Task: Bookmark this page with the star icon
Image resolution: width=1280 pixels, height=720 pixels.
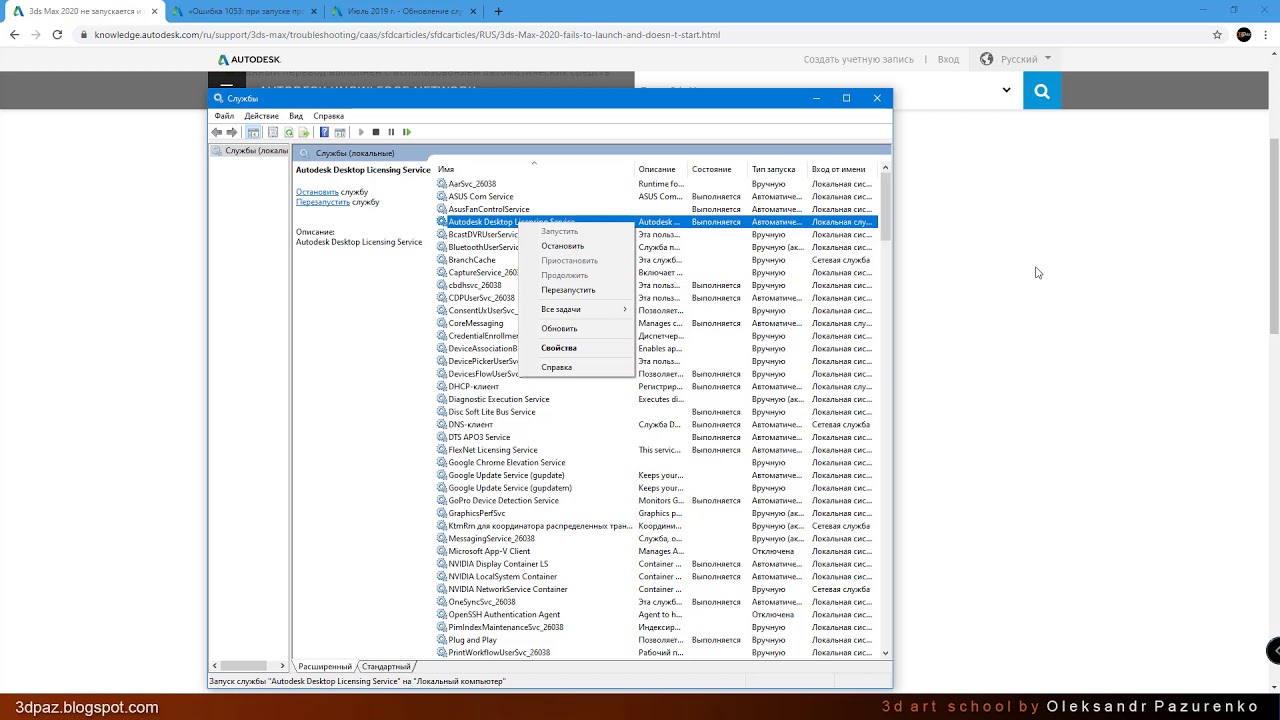Action: pyautogui.click(x=1217, y=35)
